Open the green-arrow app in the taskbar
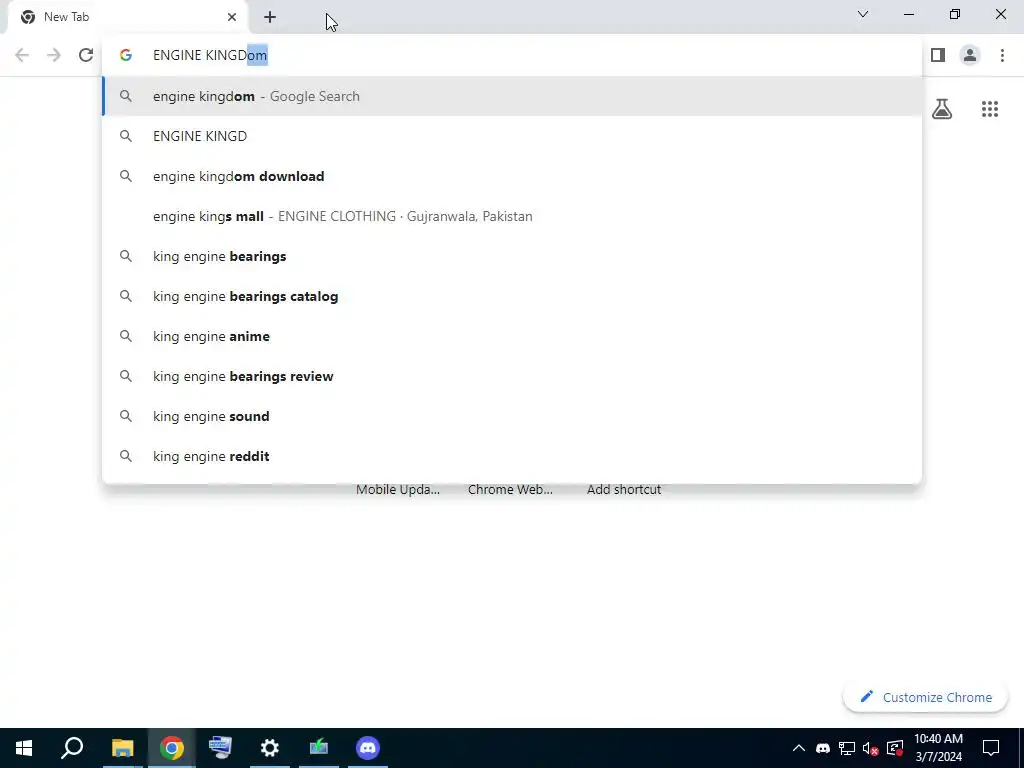 tap(319, 748)
